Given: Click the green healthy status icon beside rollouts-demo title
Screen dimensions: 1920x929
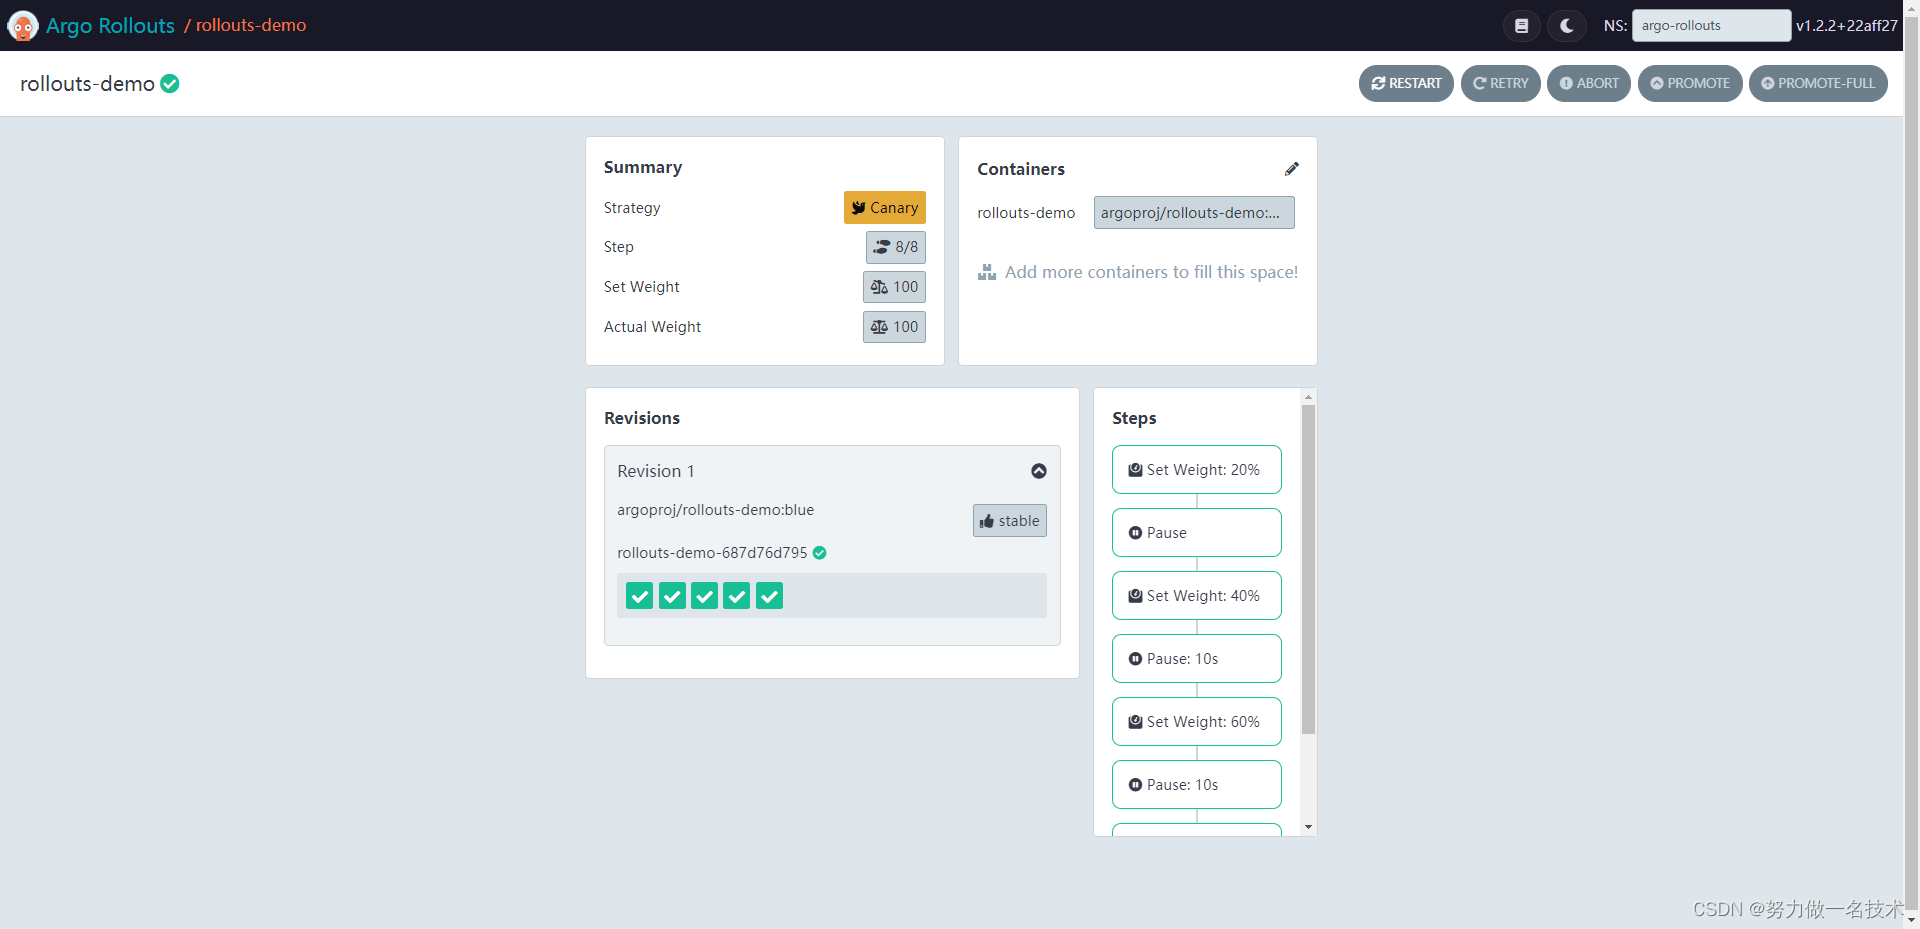Looking at the screenshot, I should point(170,84).
